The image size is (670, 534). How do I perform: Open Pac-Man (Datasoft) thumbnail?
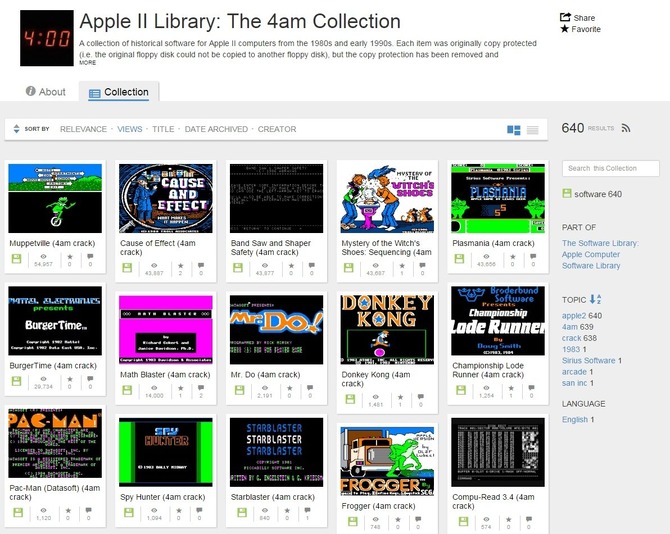[55, 443]
